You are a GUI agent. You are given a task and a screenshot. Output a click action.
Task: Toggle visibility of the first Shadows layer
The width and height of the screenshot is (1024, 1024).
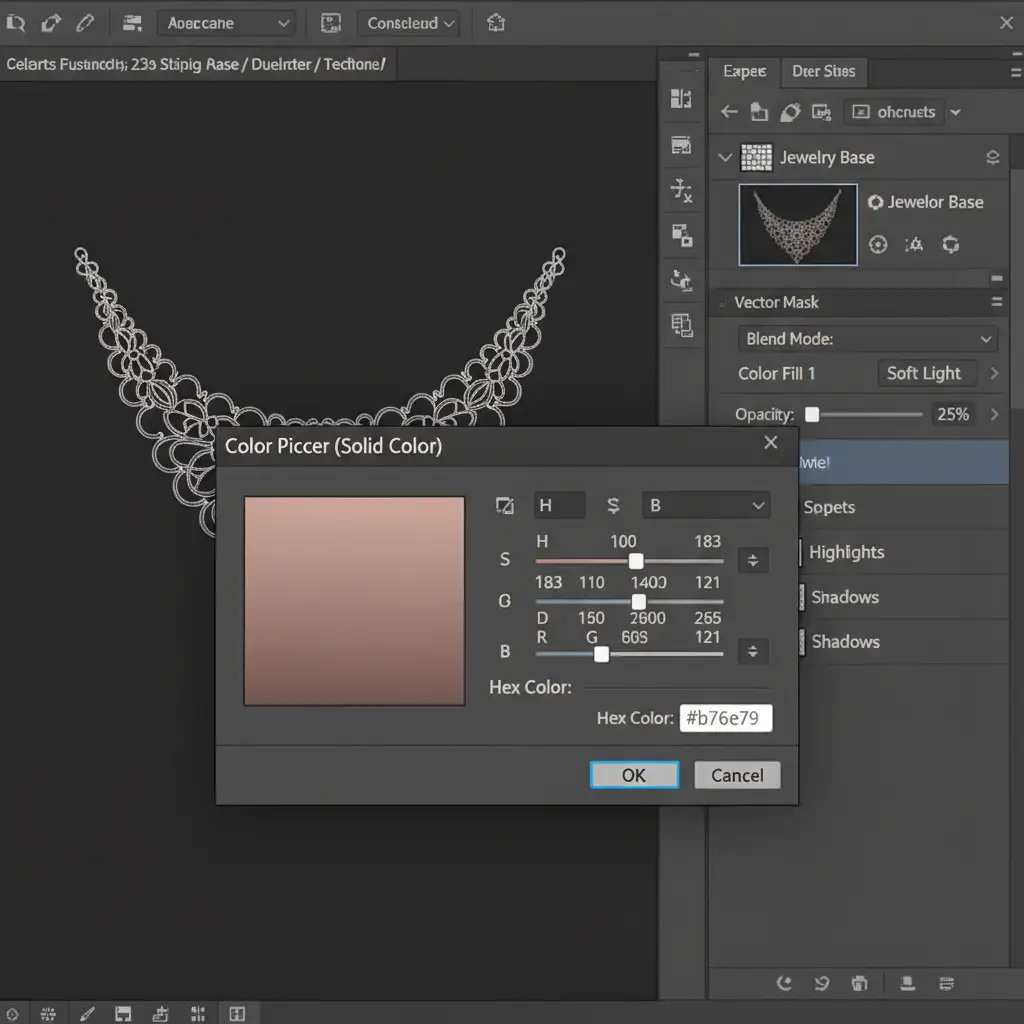click(801, 597)
